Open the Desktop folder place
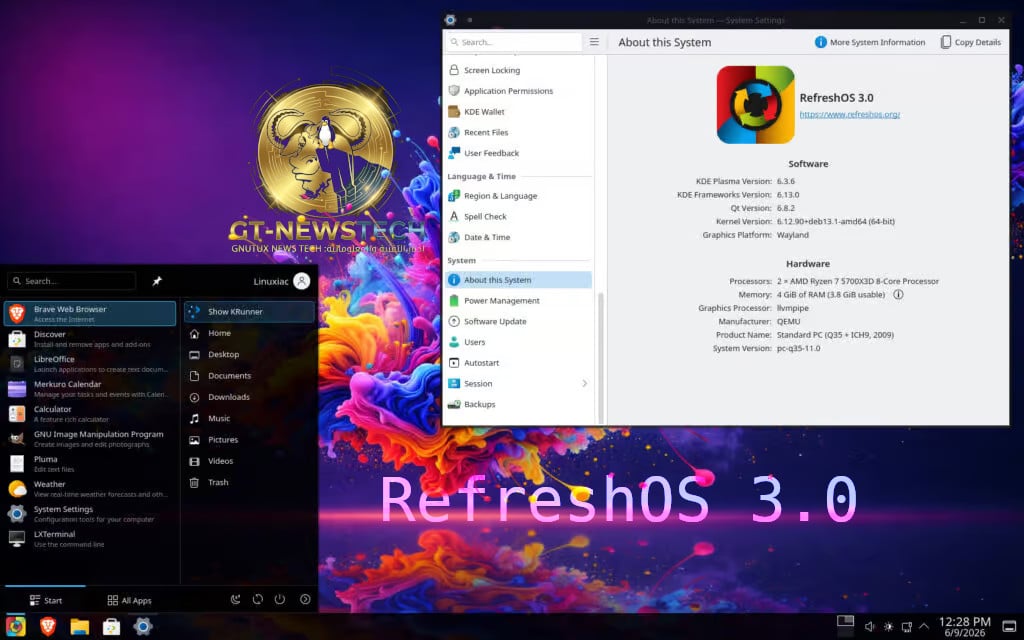1024x640 pixels. click(x=249, y=355)
